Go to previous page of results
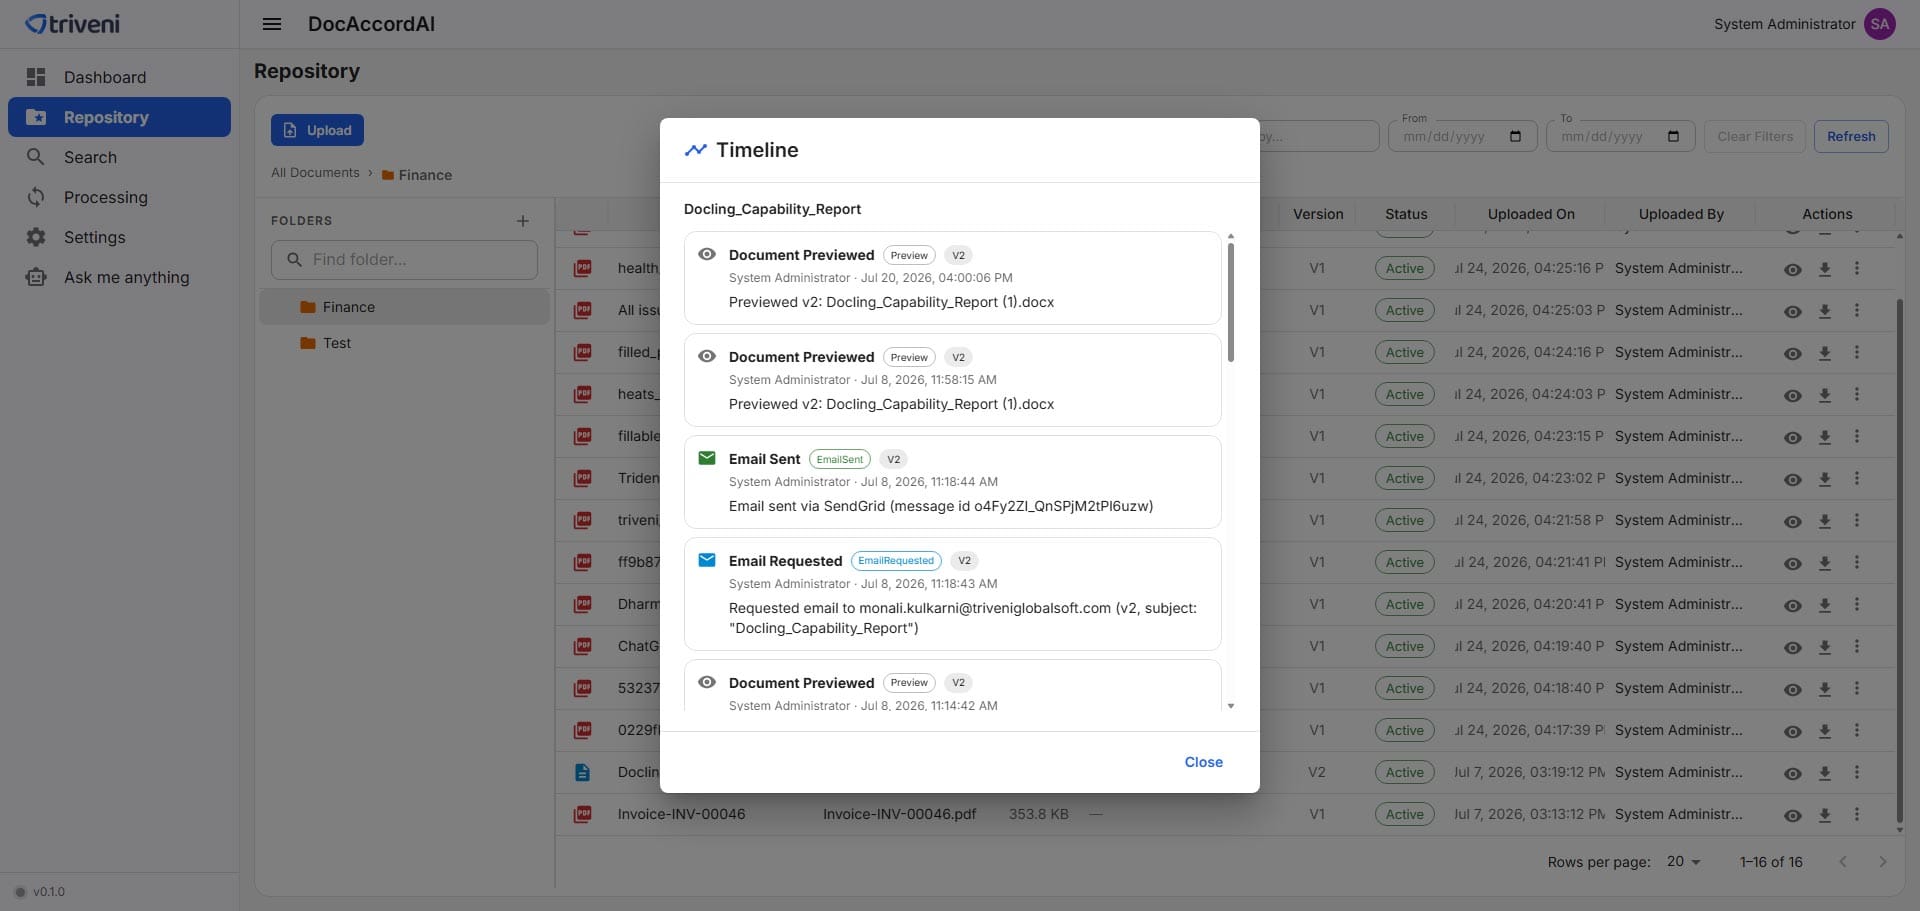This screenshot has width=1920, height=911. coord(1843,862)
